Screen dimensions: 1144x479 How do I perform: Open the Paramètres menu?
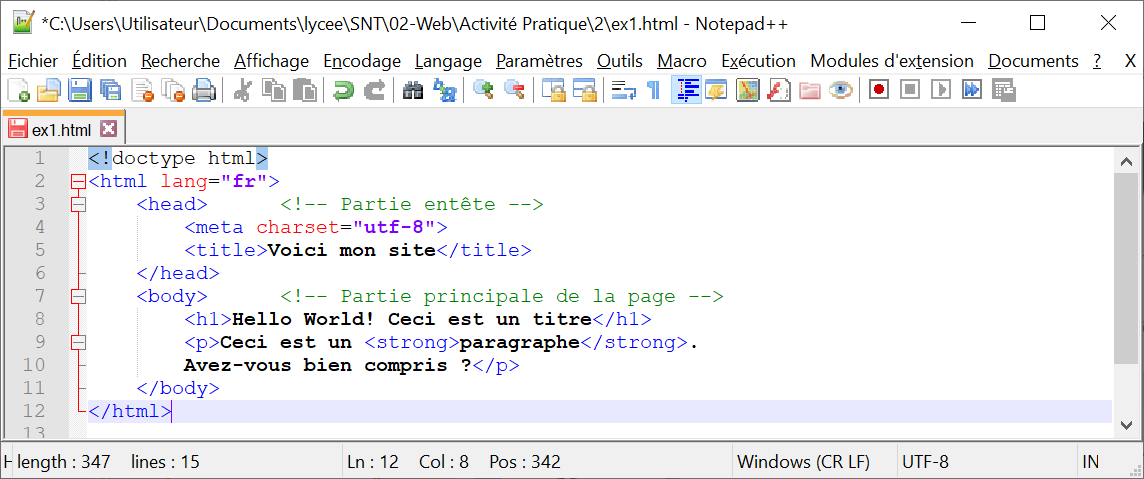click(x=539, y=61)
